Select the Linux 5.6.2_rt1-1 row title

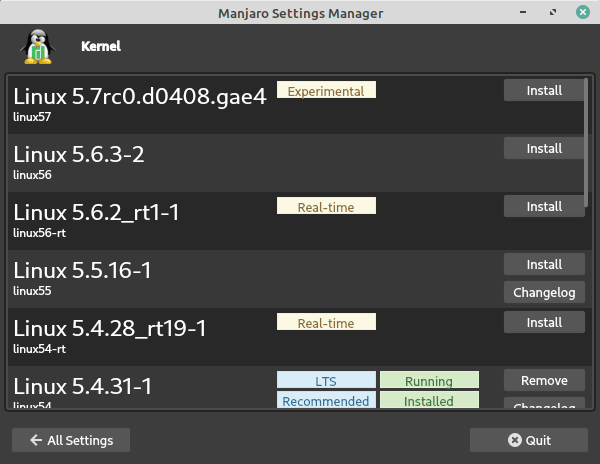tap(96, 212)
